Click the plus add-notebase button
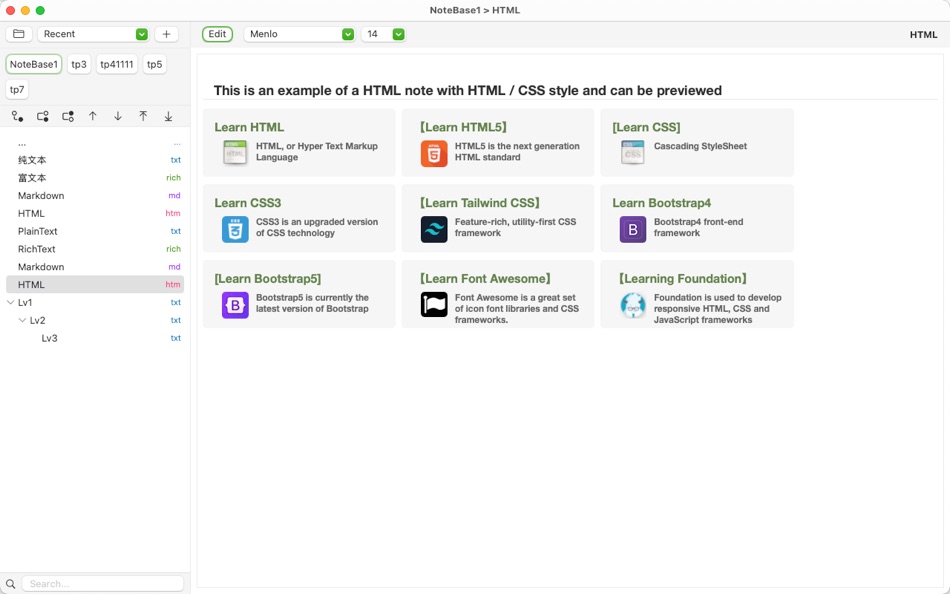Viewport: 950px width, 594px height. pos(166,34)
